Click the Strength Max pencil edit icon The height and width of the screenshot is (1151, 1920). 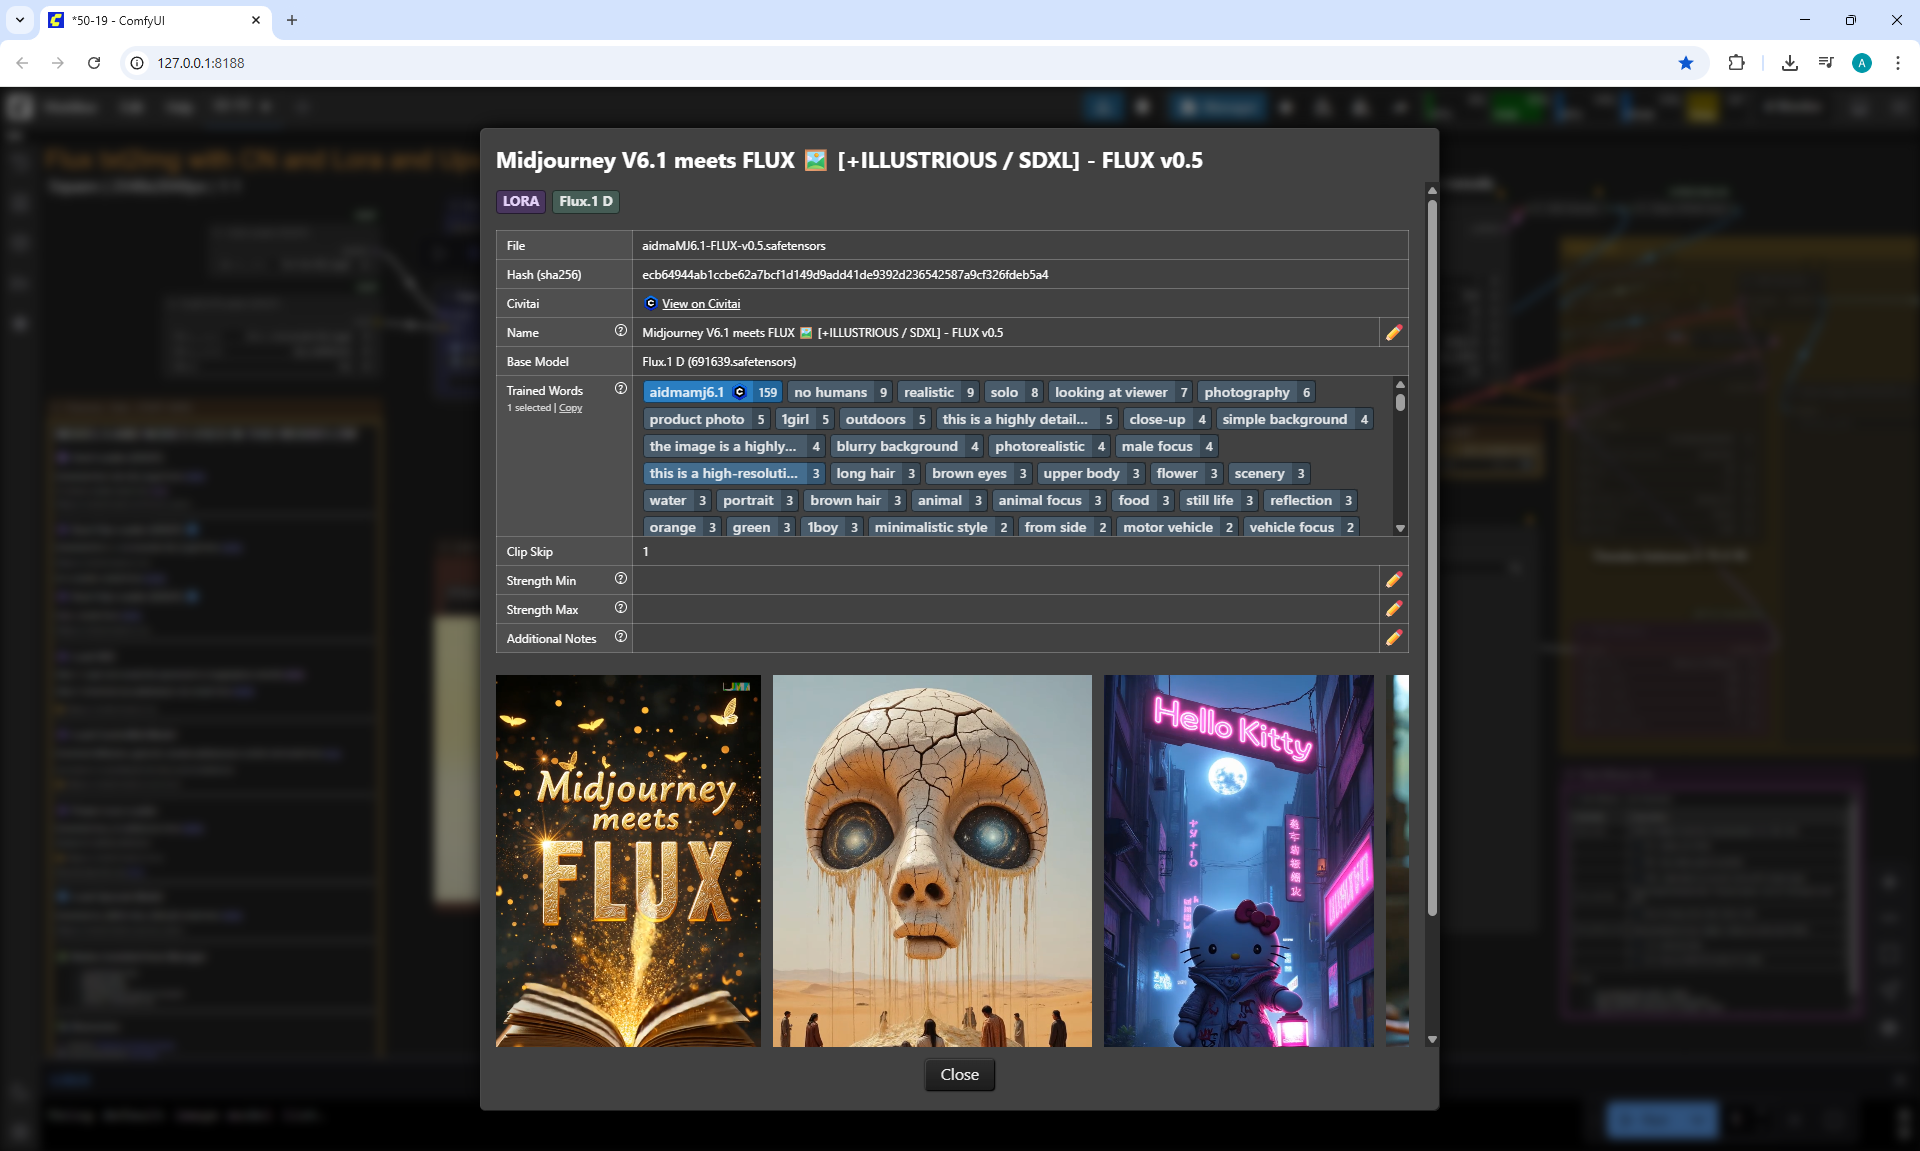coord(1393,609)
